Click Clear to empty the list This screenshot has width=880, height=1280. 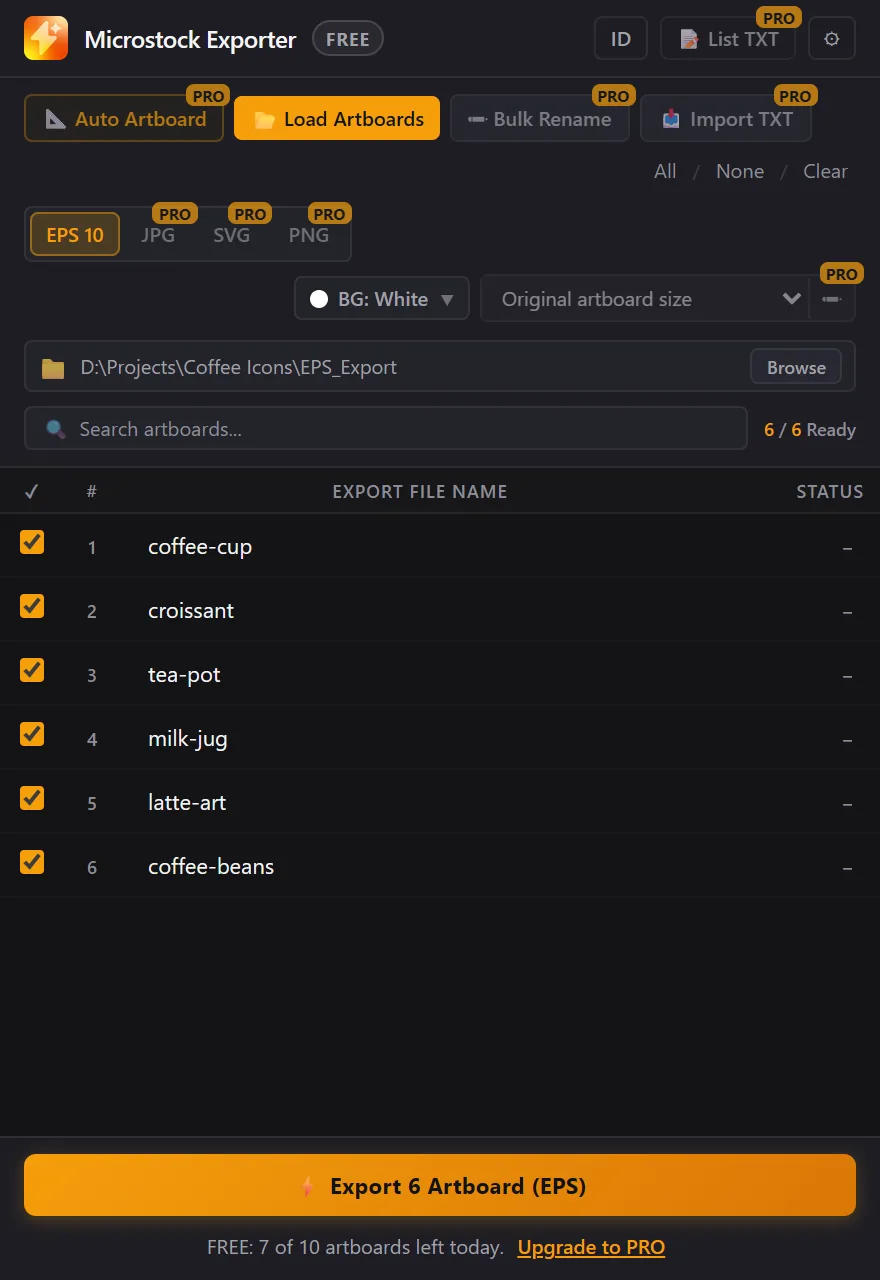pos(825,171)
